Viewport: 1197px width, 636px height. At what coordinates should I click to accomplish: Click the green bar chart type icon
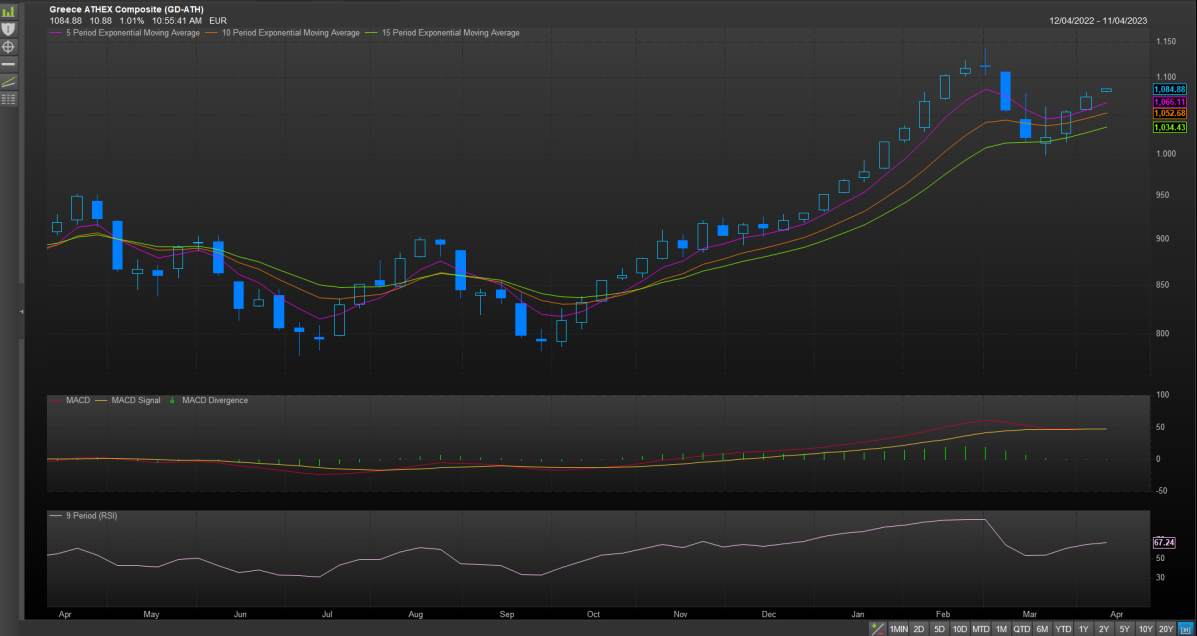pos(8,10)
